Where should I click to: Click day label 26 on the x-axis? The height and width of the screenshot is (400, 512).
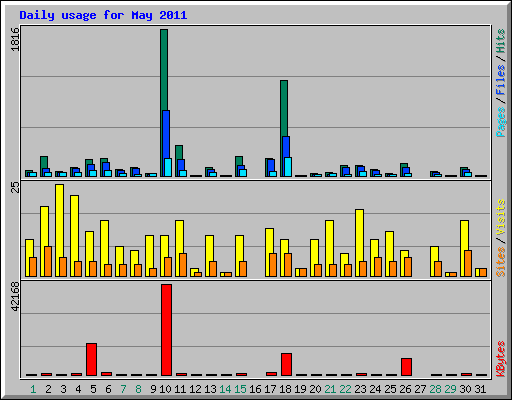coord(405,389)
